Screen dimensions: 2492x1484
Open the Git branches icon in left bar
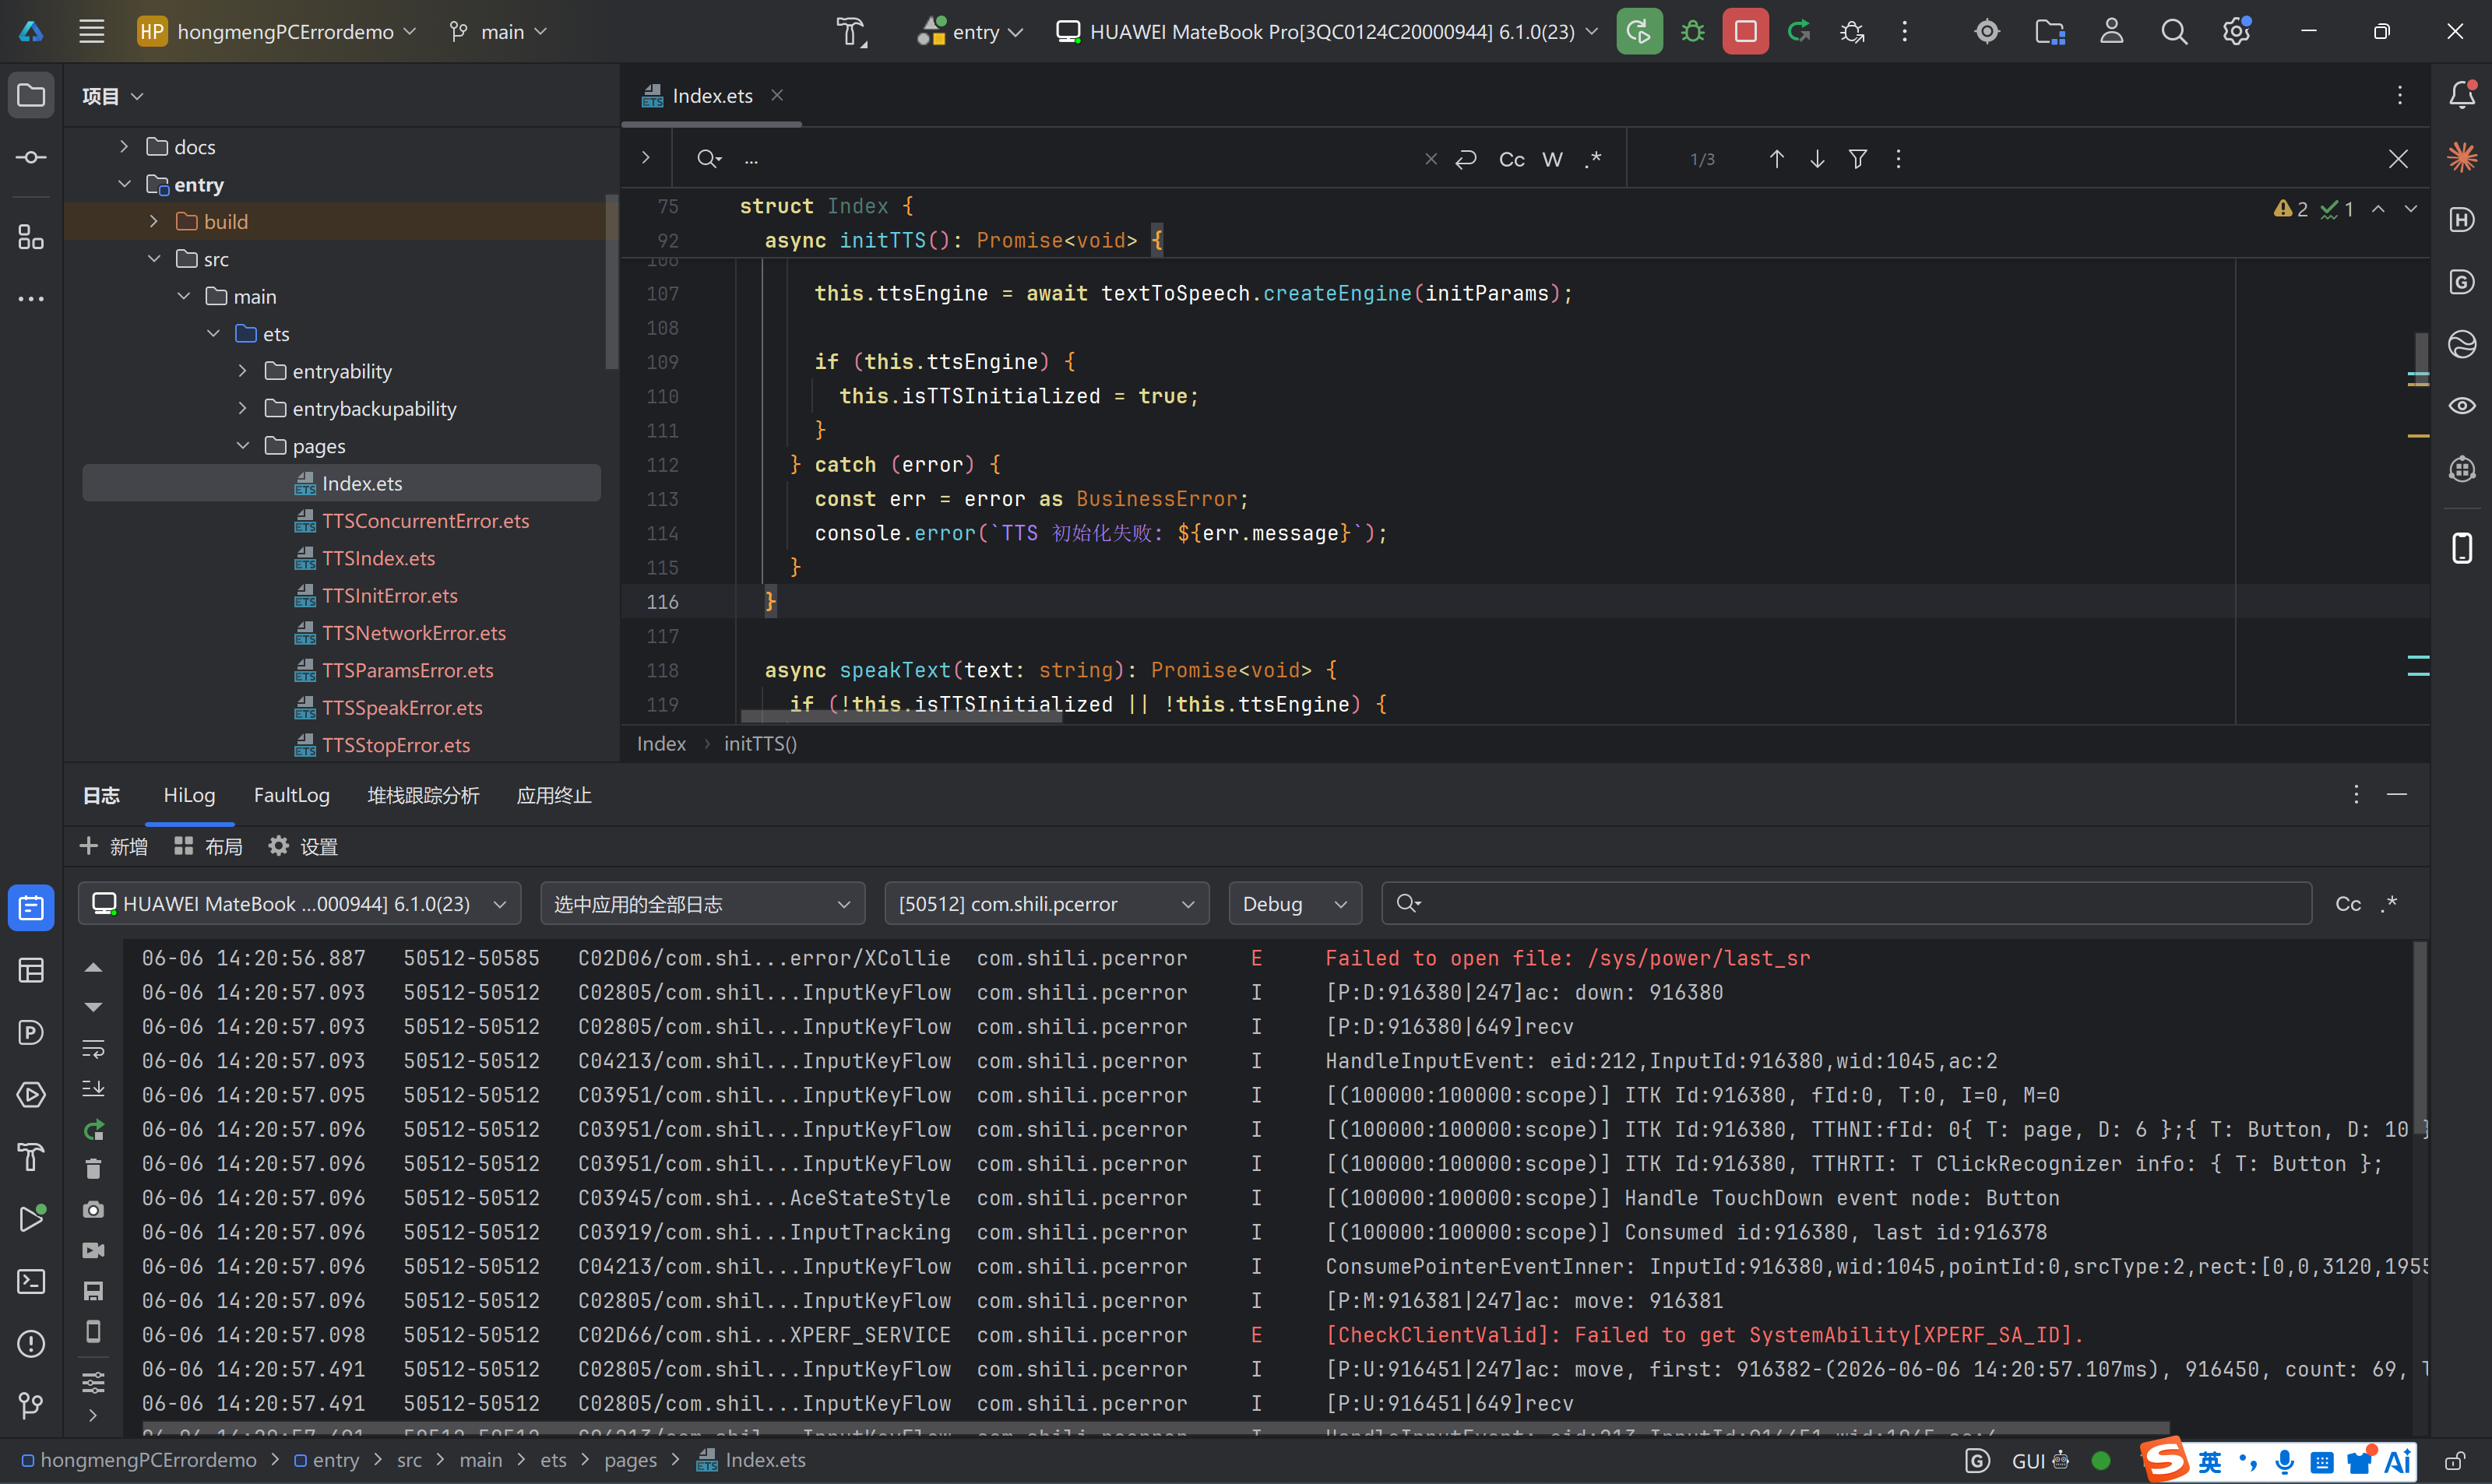(31, 1405)
